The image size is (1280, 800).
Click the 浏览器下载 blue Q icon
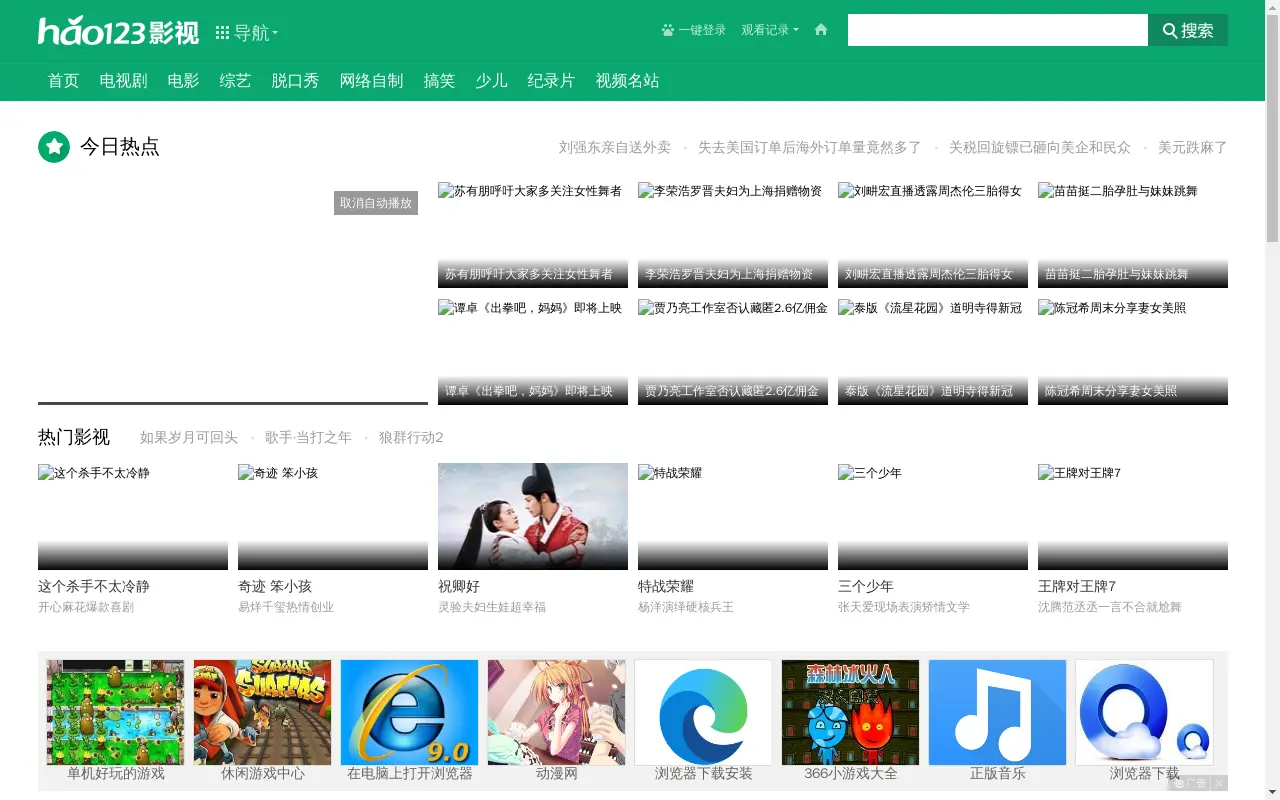1144,712
